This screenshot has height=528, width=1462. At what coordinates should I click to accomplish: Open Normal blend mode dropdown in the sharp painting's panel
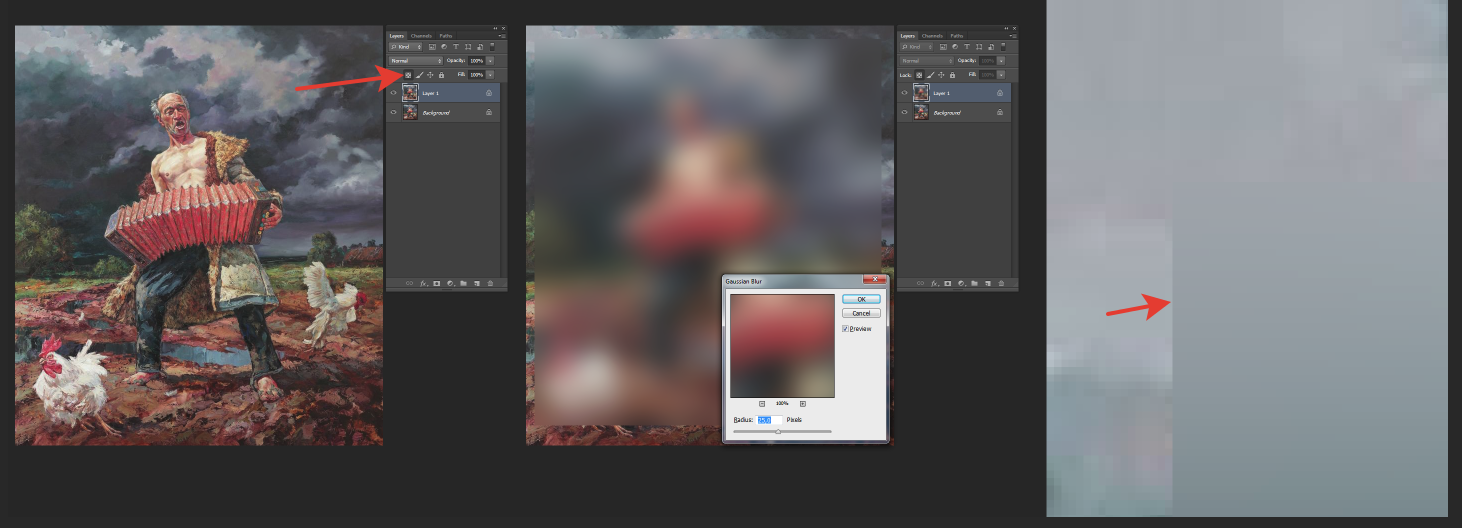click(x=416, y=61)
